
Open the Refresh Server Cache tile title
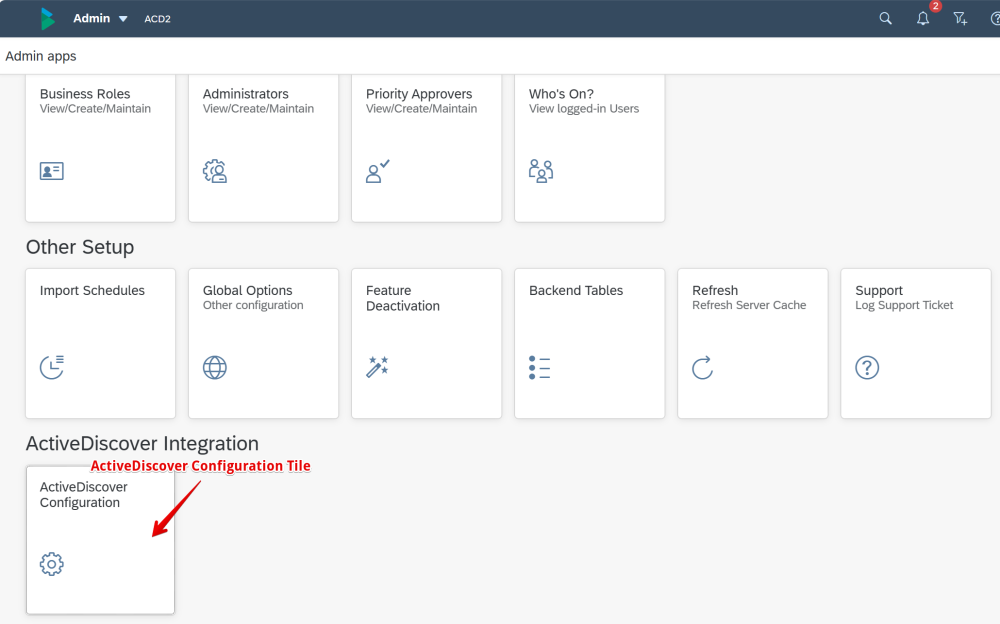[x=715, y=290]
